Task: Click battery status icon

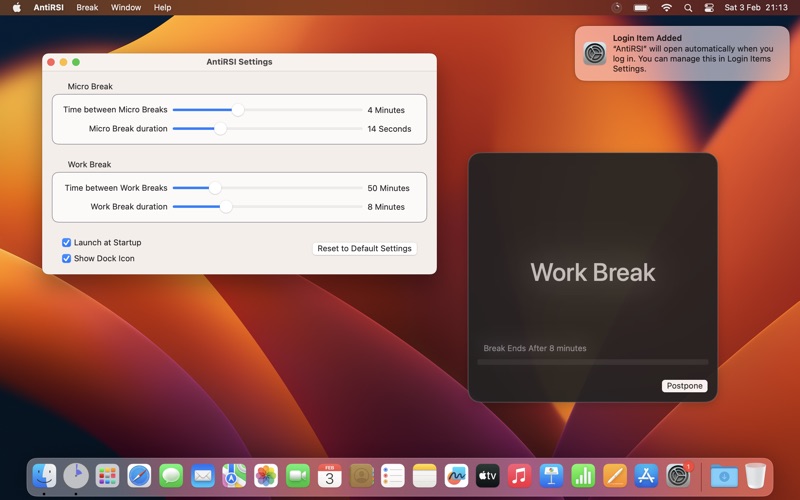Action: click(641, 8)
